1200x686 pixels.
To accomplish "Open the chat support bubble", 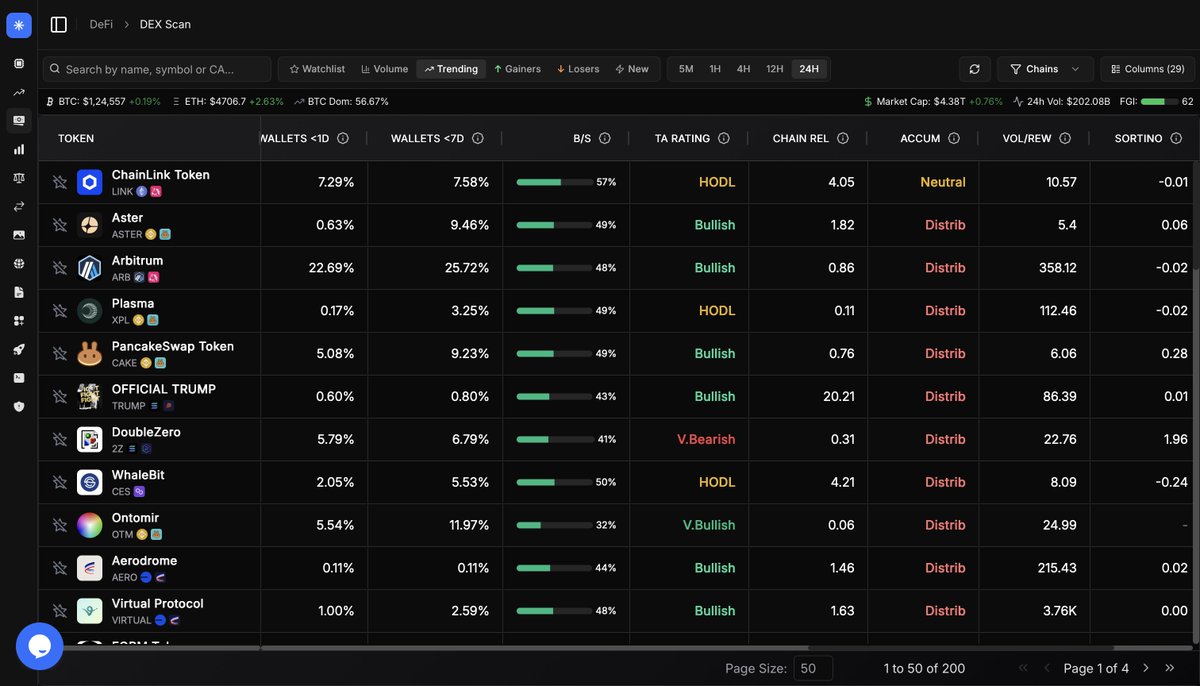I will click(40, 646).
